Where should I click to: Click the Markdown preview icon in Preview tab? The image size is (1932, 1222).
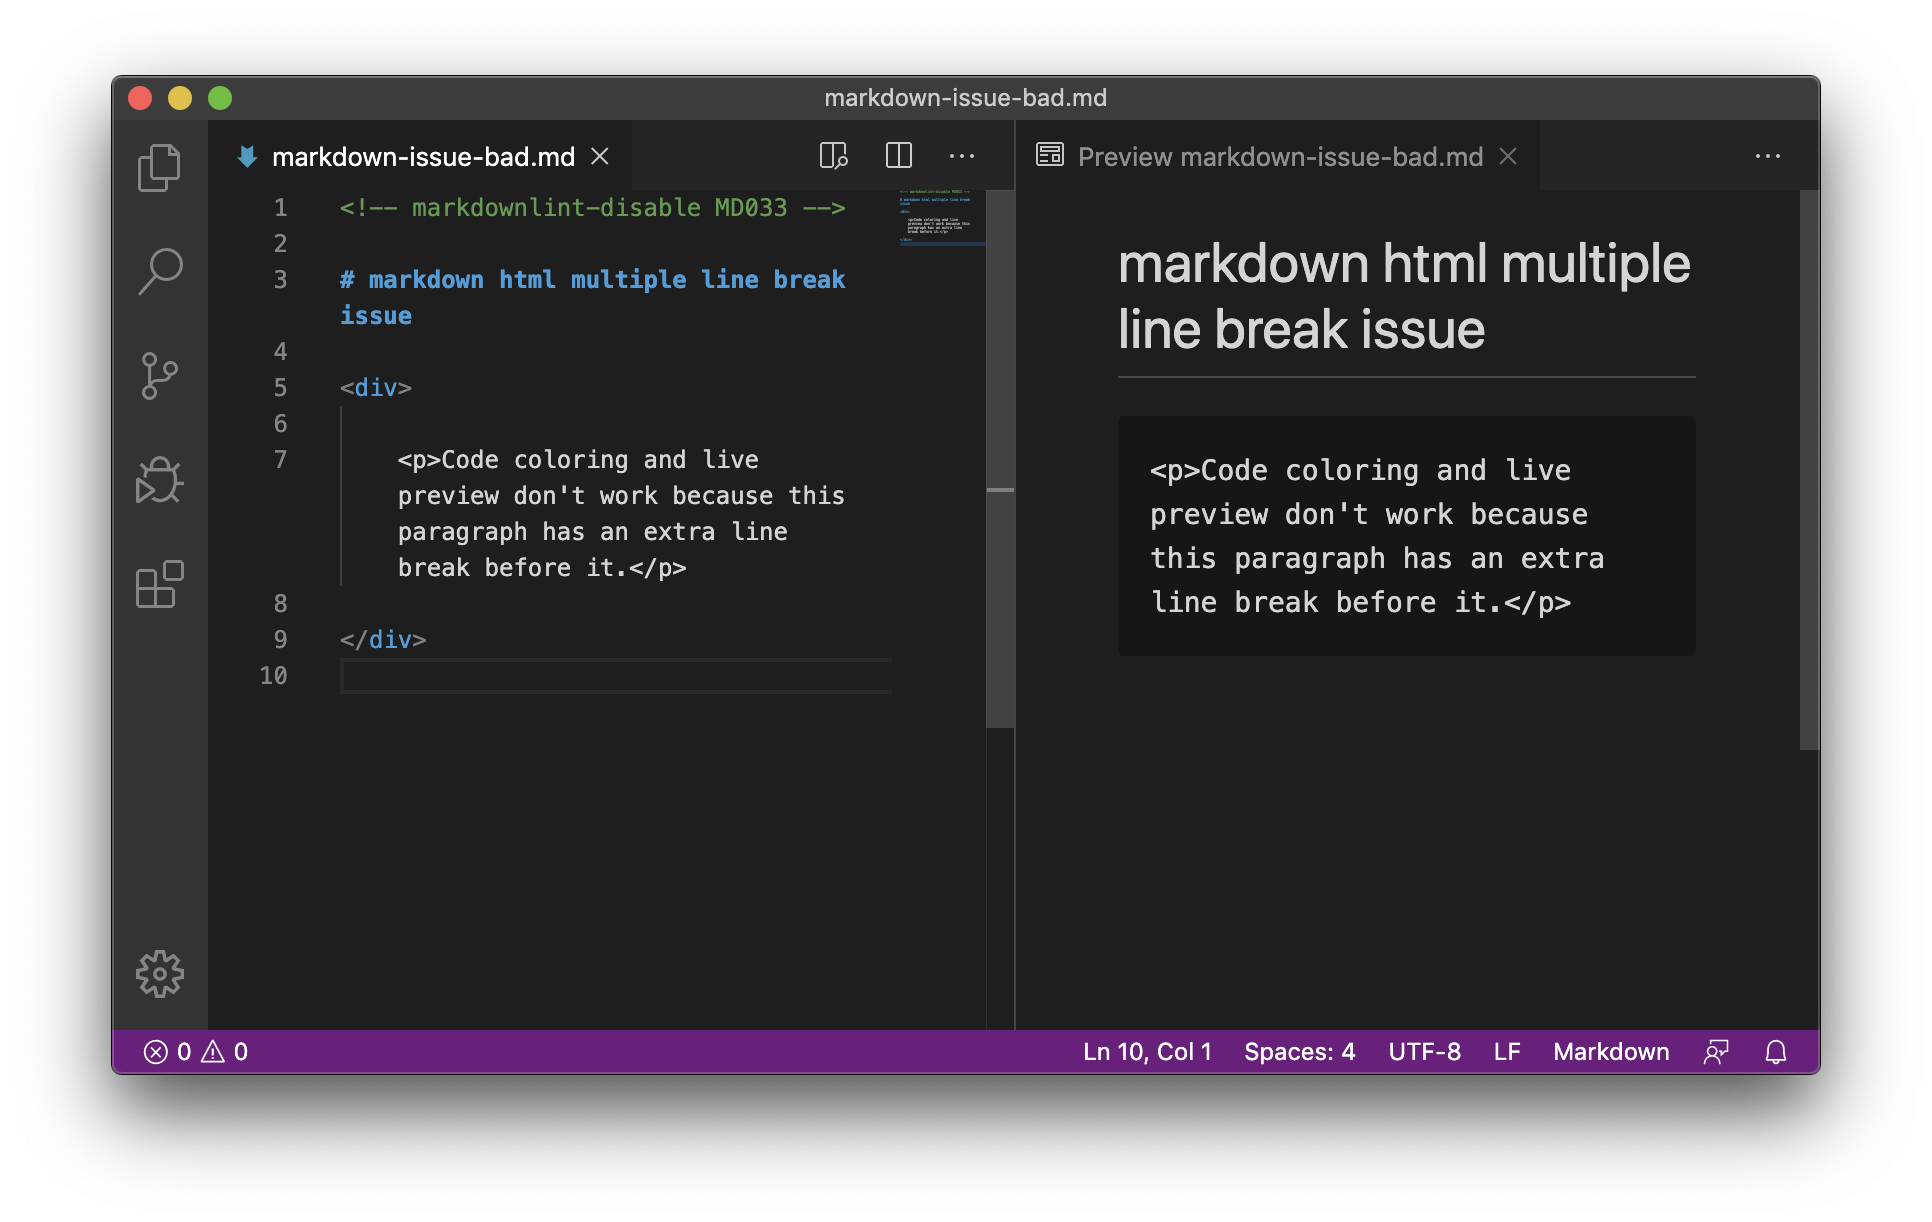tap(1049, 155)
